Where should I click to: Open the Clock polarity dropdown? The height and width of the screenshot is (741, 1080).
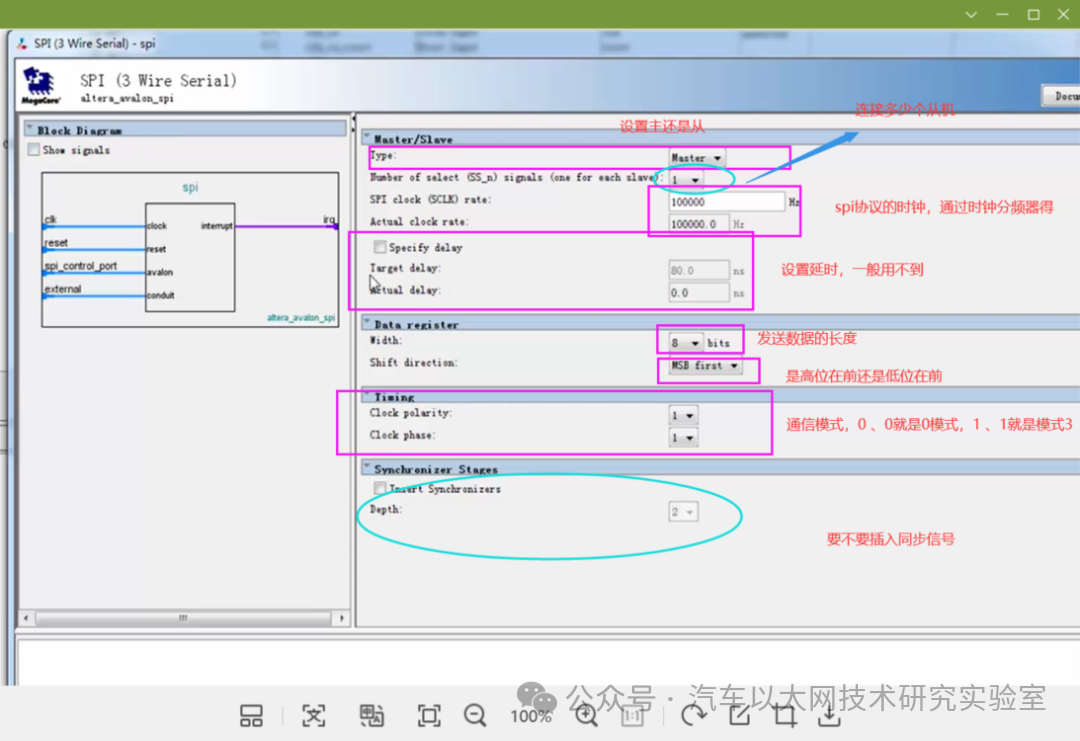click(x=683, y=415)
